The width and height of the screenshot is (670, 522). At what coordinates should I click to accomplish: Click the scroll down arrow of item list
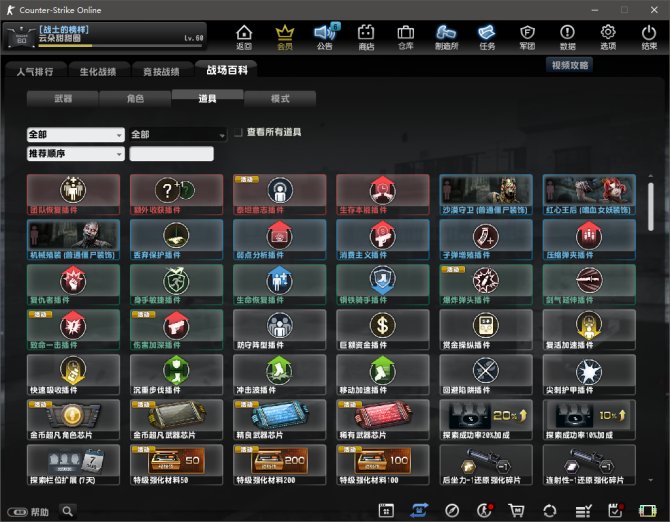(650, 480)
